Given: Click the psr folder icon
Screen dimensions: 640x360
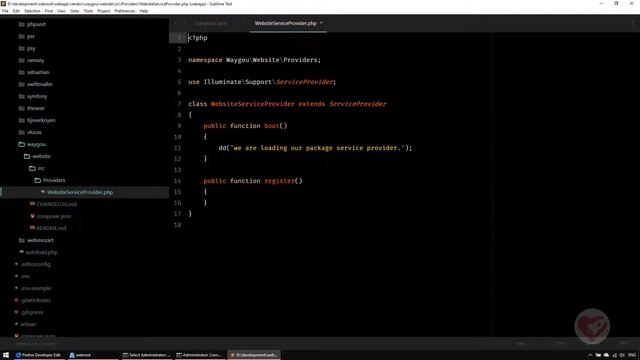Looking at the screenshot, I should pyautogui.click(x=22, y=36).
